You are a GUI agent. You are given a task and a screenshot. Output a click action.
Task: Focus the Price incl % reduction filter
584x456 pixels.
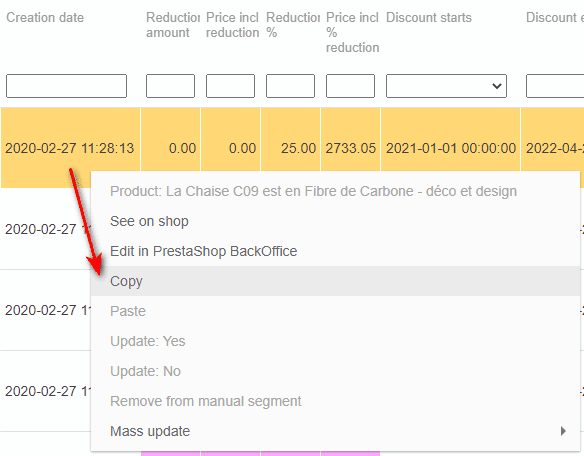pos(350,86)
